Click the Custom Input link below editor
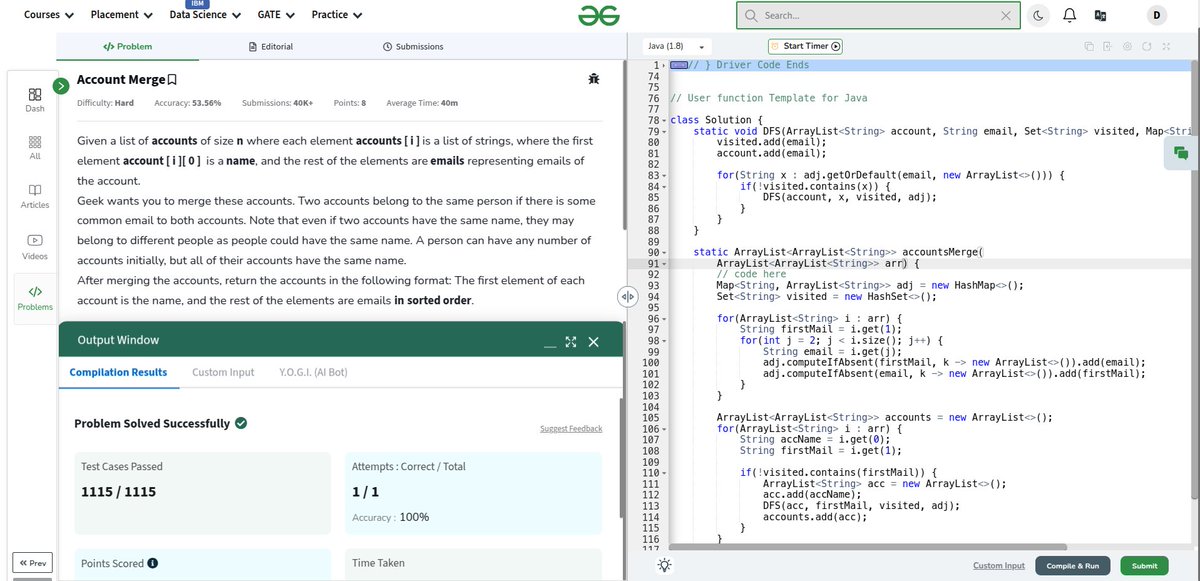Viewport: 1200px width, 581px height. [x=998, y=566]
